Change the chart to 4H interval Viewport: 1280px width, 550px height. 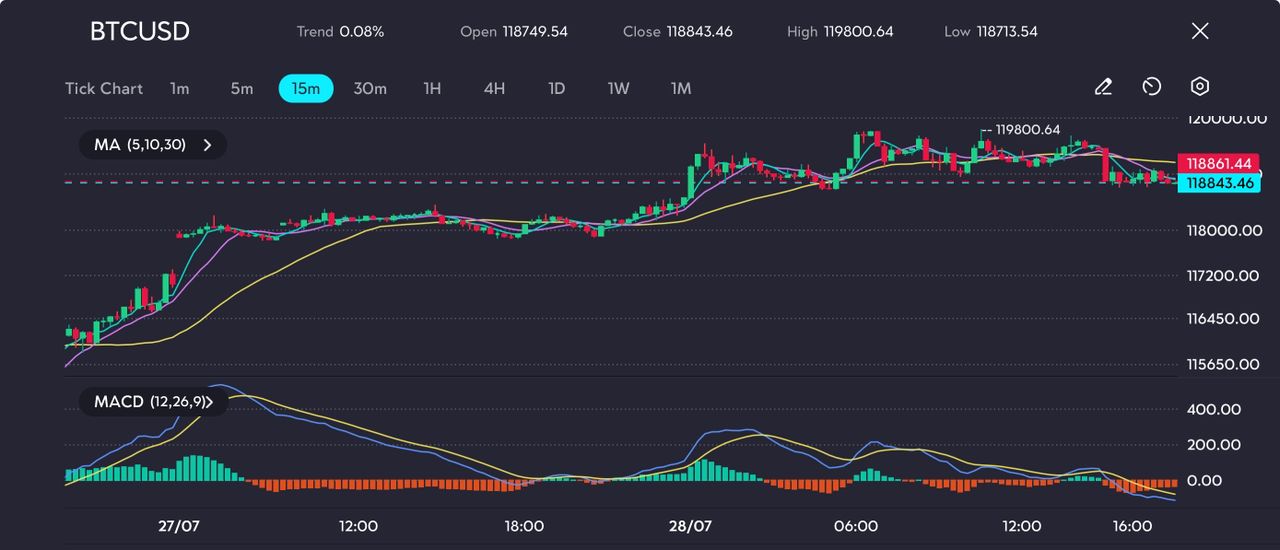point(494,89)
